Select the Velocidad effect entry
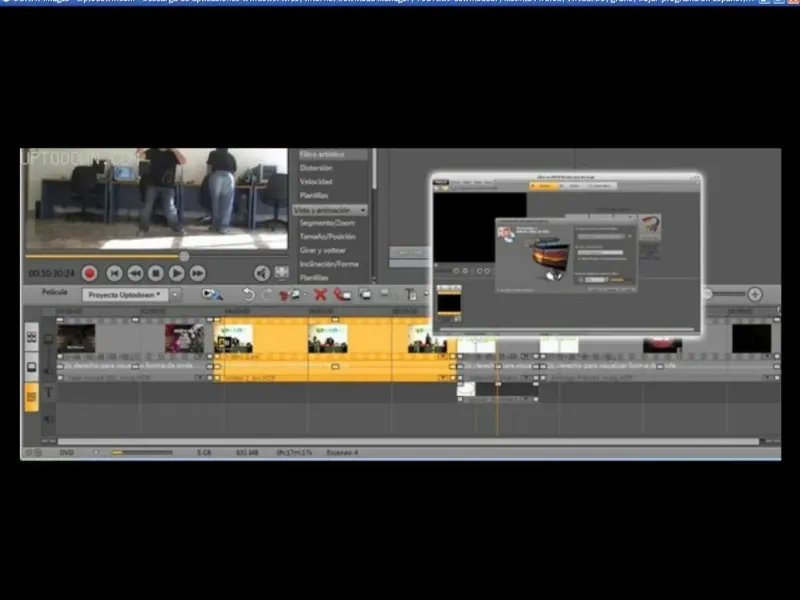 [316, 181]
